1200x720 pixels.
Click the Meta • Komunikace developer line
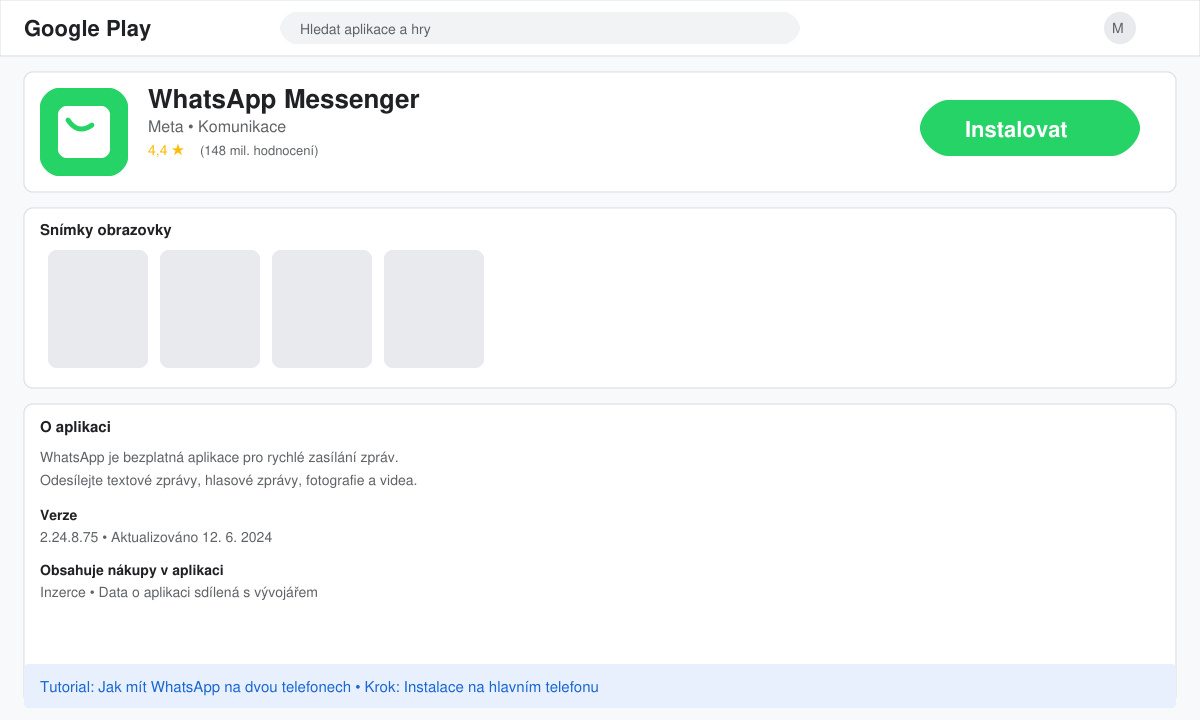point(217,127)
